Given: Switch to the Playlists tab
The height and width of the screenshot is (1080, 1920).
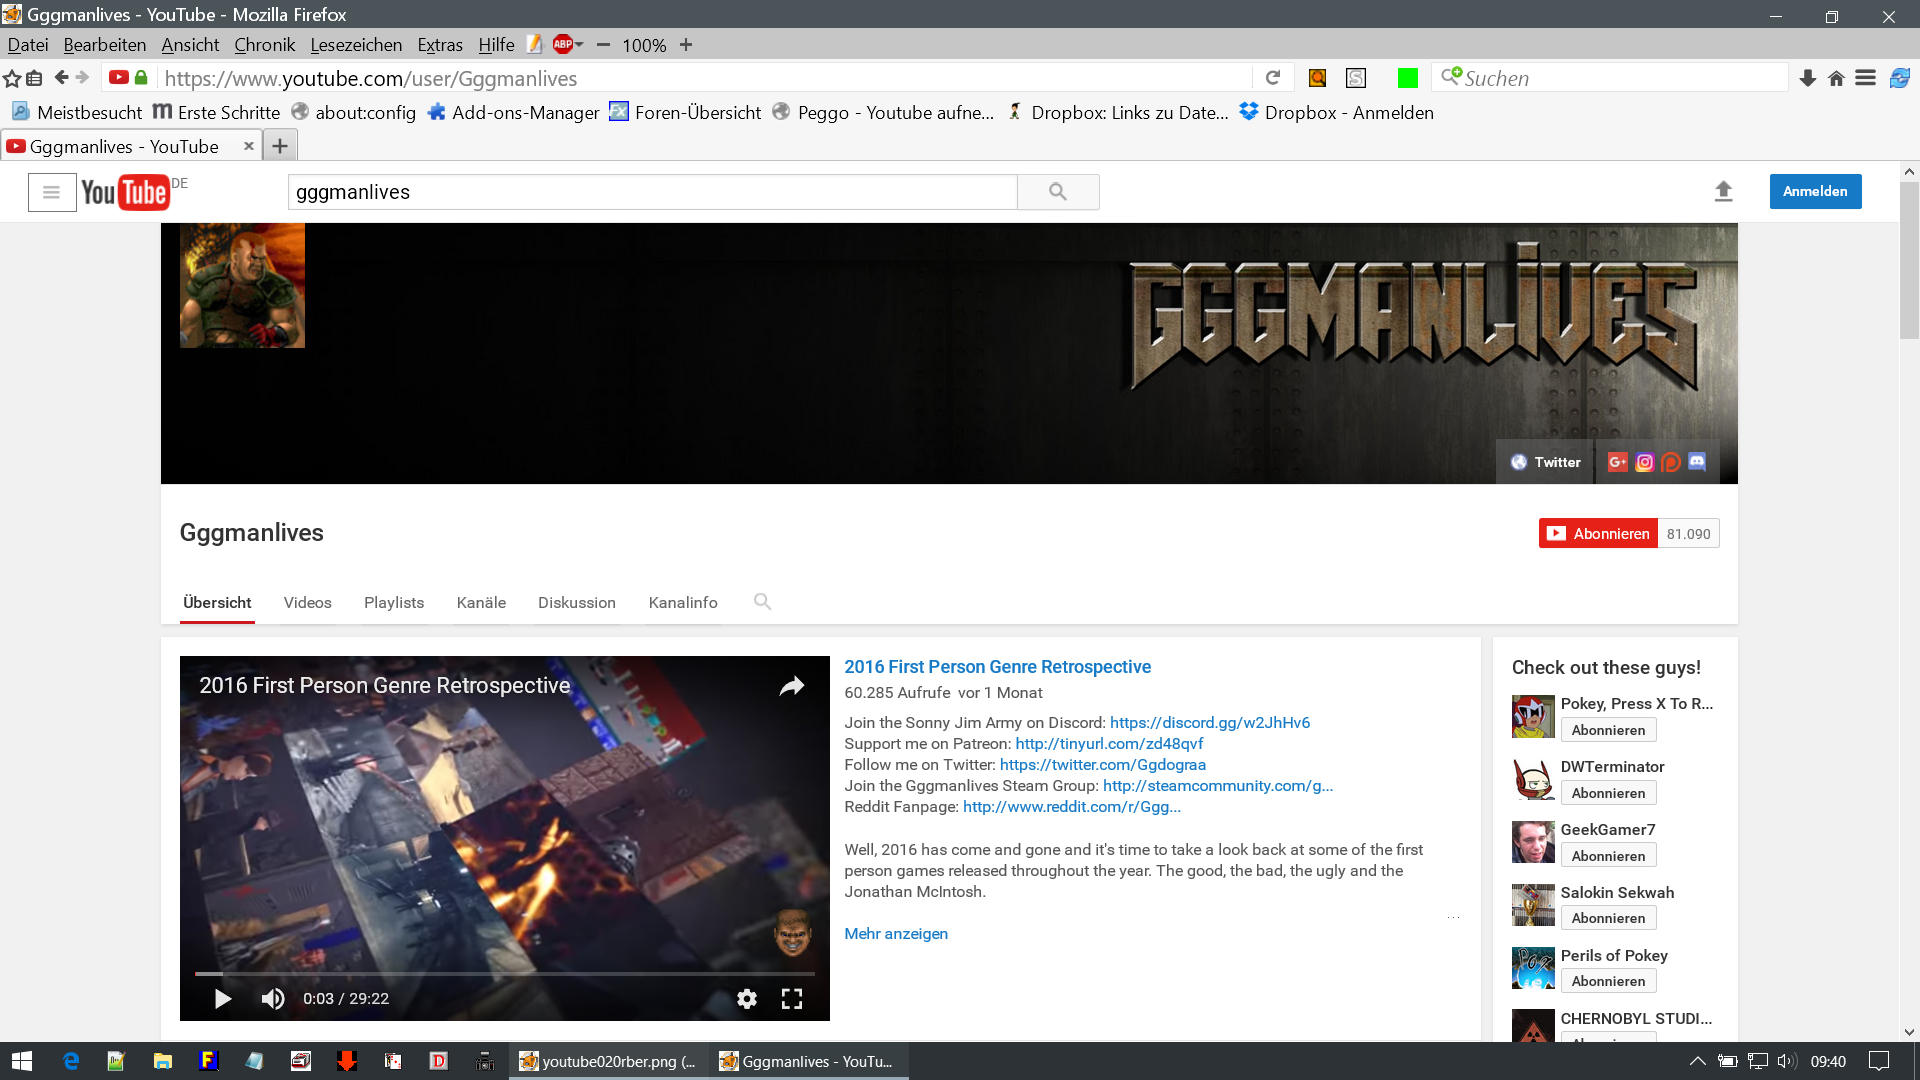Looking at the screenshot, I should 393,602.
